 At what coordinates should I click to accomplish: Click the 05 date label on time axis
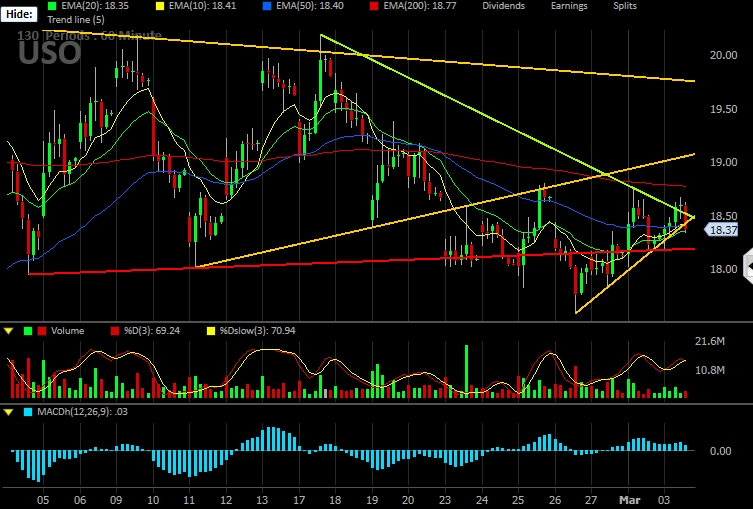(43, 500)
